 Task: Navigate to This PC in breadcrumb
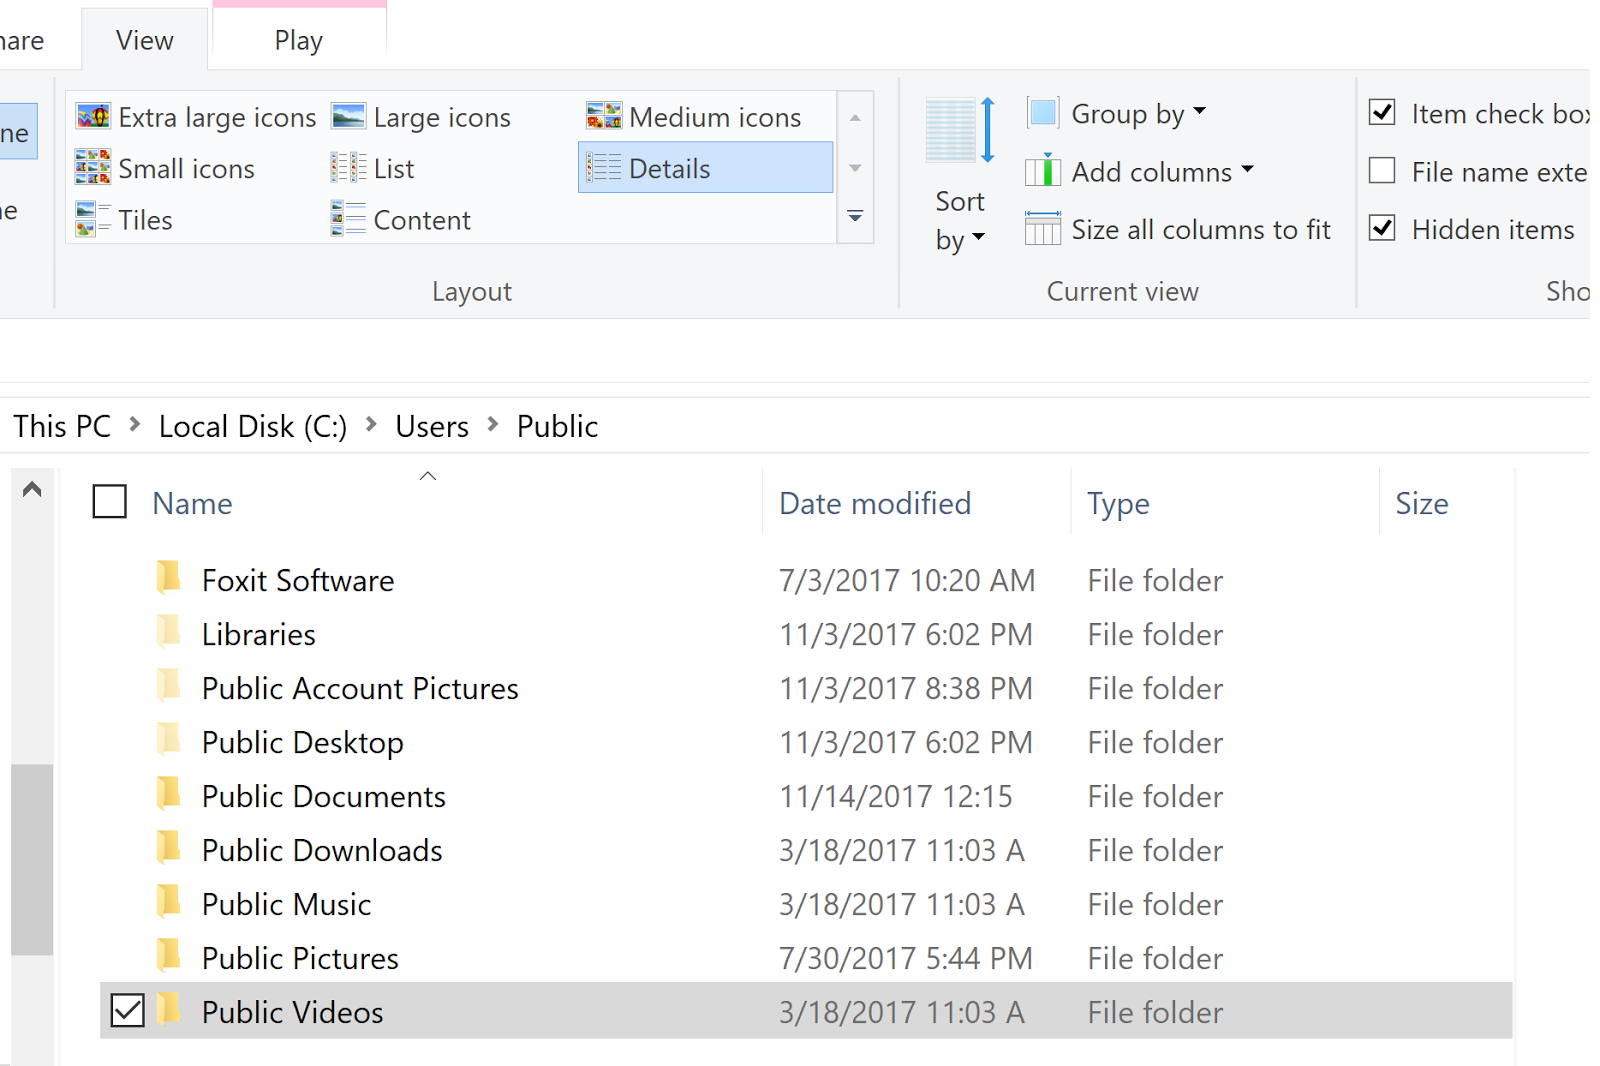pos(62,425)
